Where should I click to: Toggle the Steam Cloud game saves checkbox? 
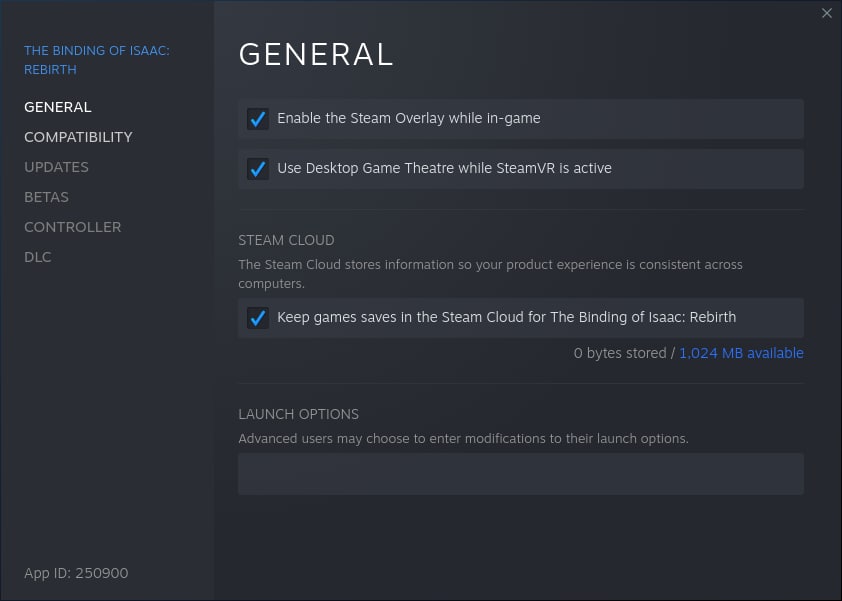pyautogui.click(x=258, y=317)
